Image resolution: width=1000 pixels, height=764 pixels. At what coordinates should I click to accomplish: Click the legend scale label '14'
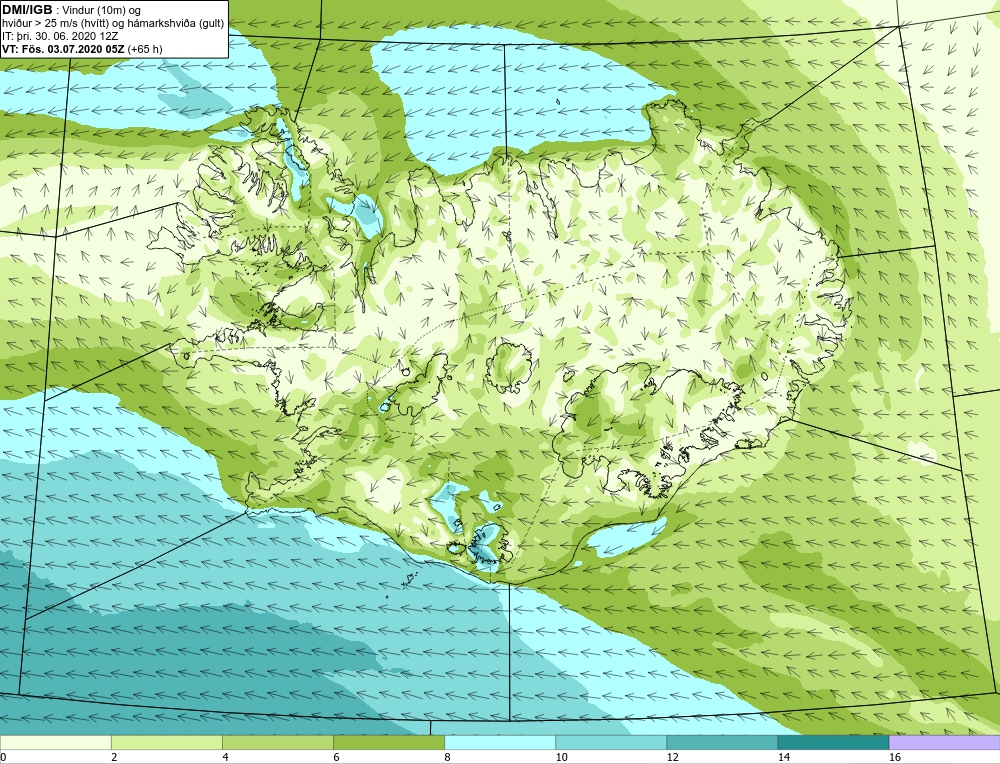tap(783, 758)
